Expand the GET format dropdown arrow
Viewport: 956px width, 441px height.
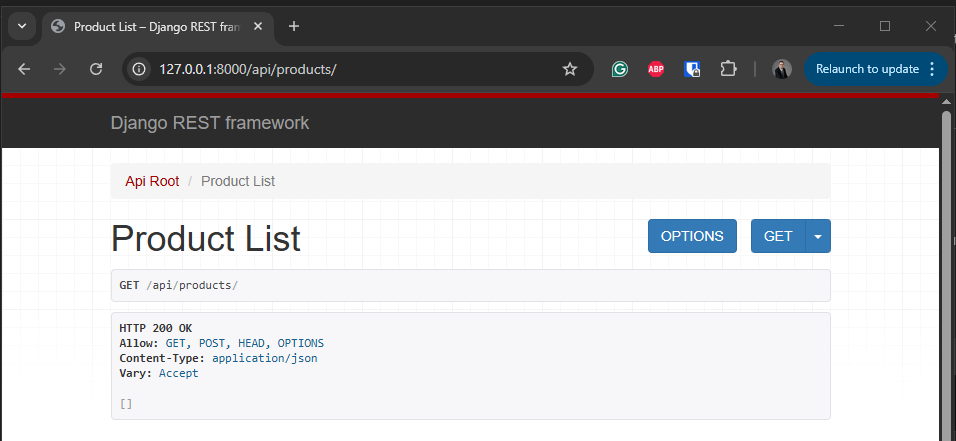click(x=818, y=236)
